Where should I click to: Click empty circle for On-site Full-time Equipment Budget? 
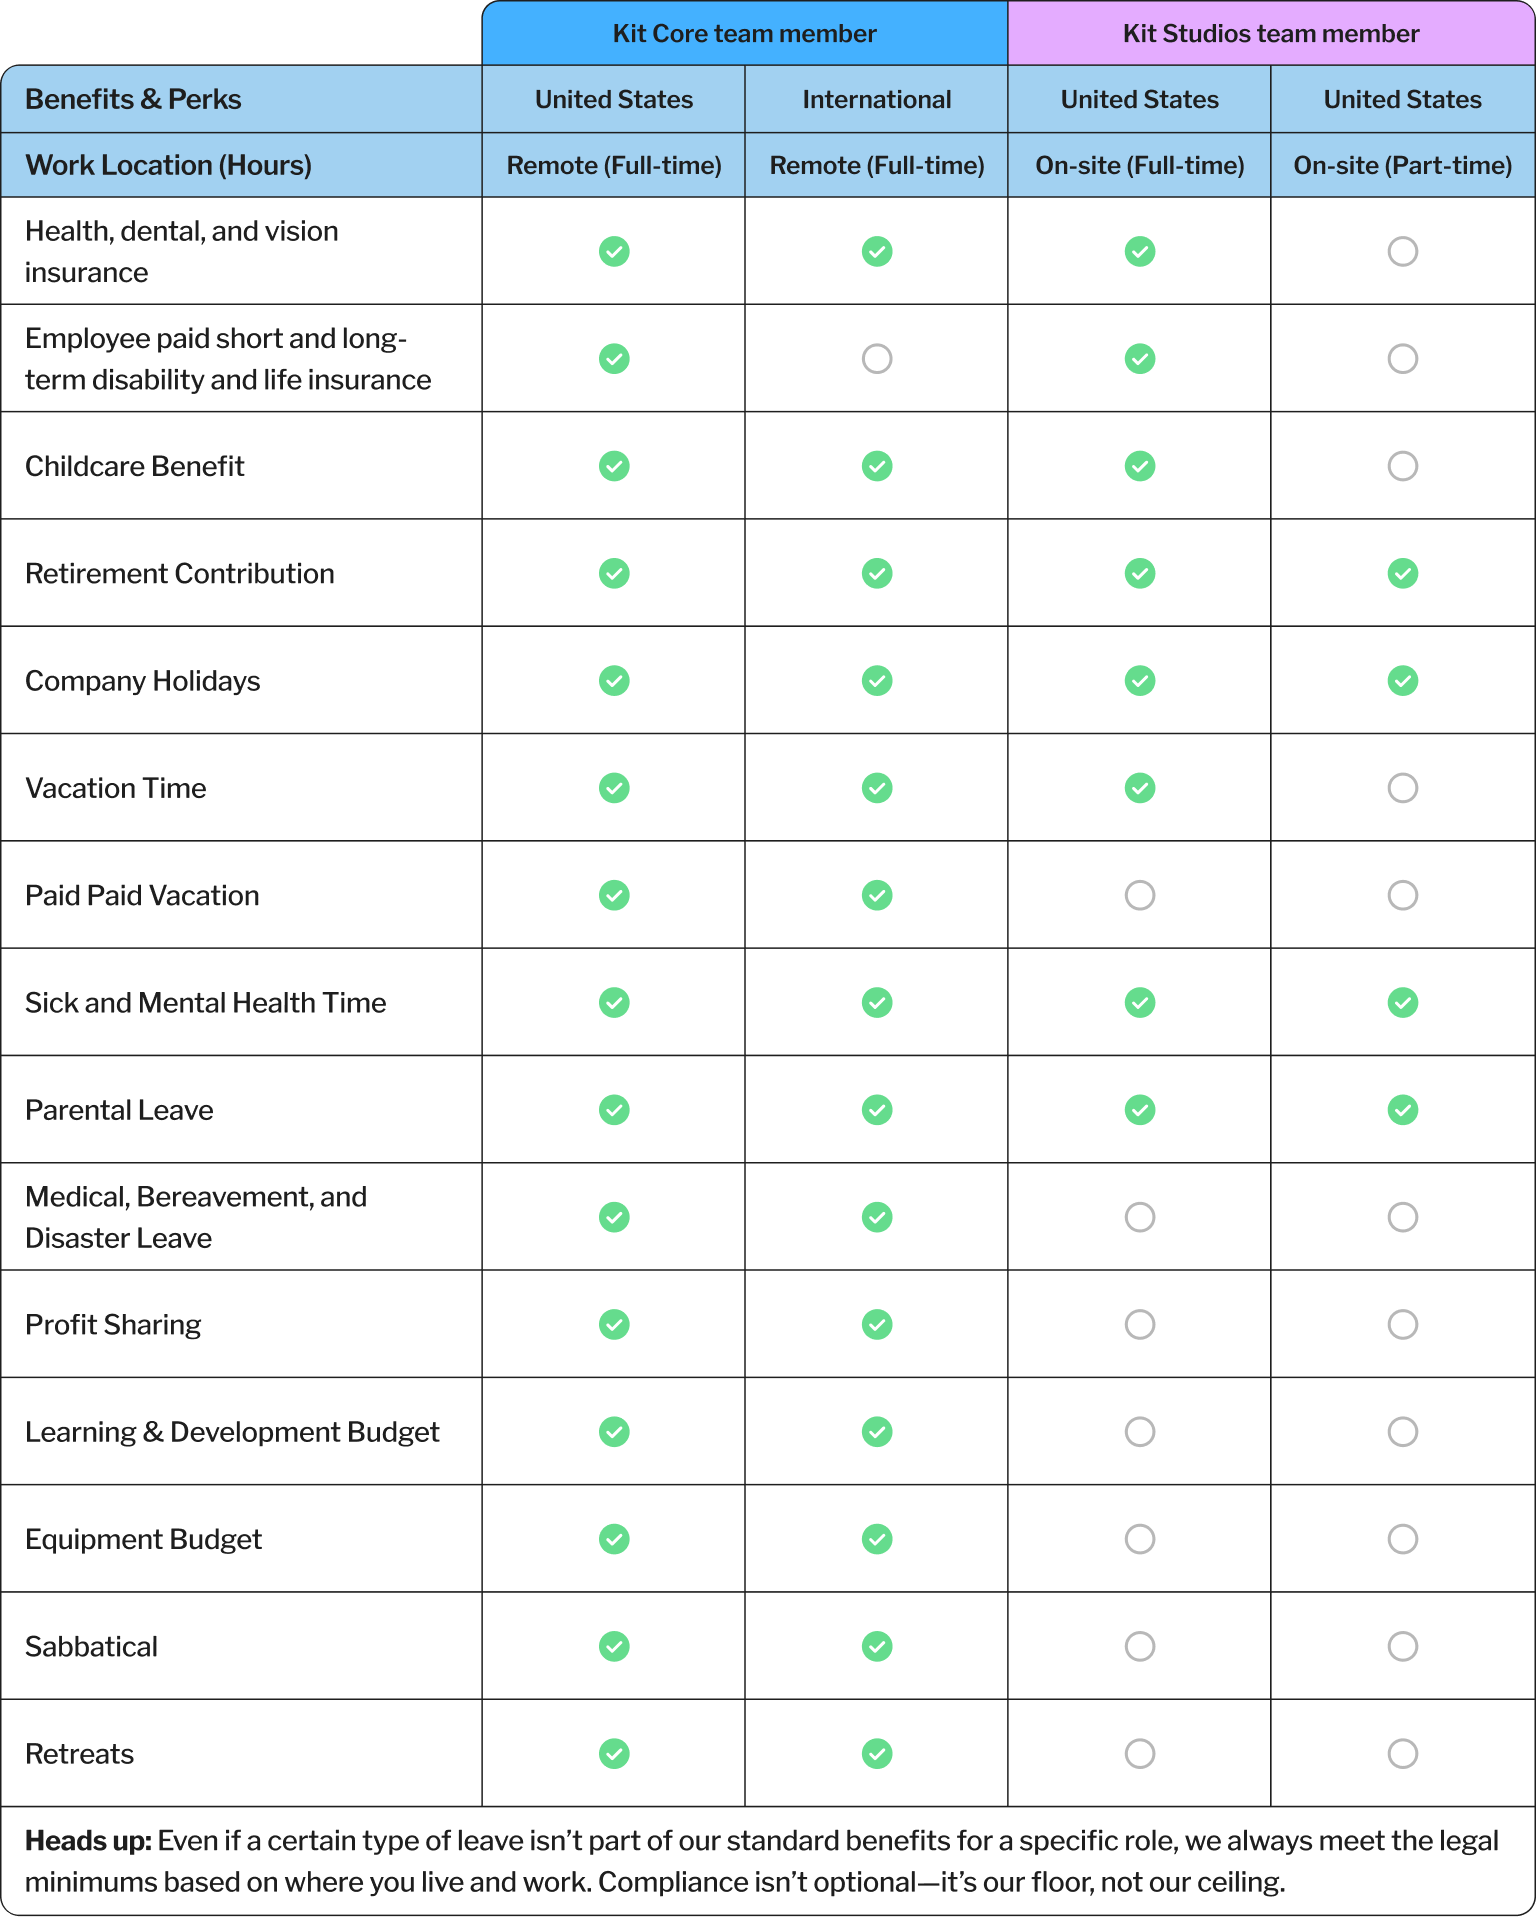(1140, 1539)
